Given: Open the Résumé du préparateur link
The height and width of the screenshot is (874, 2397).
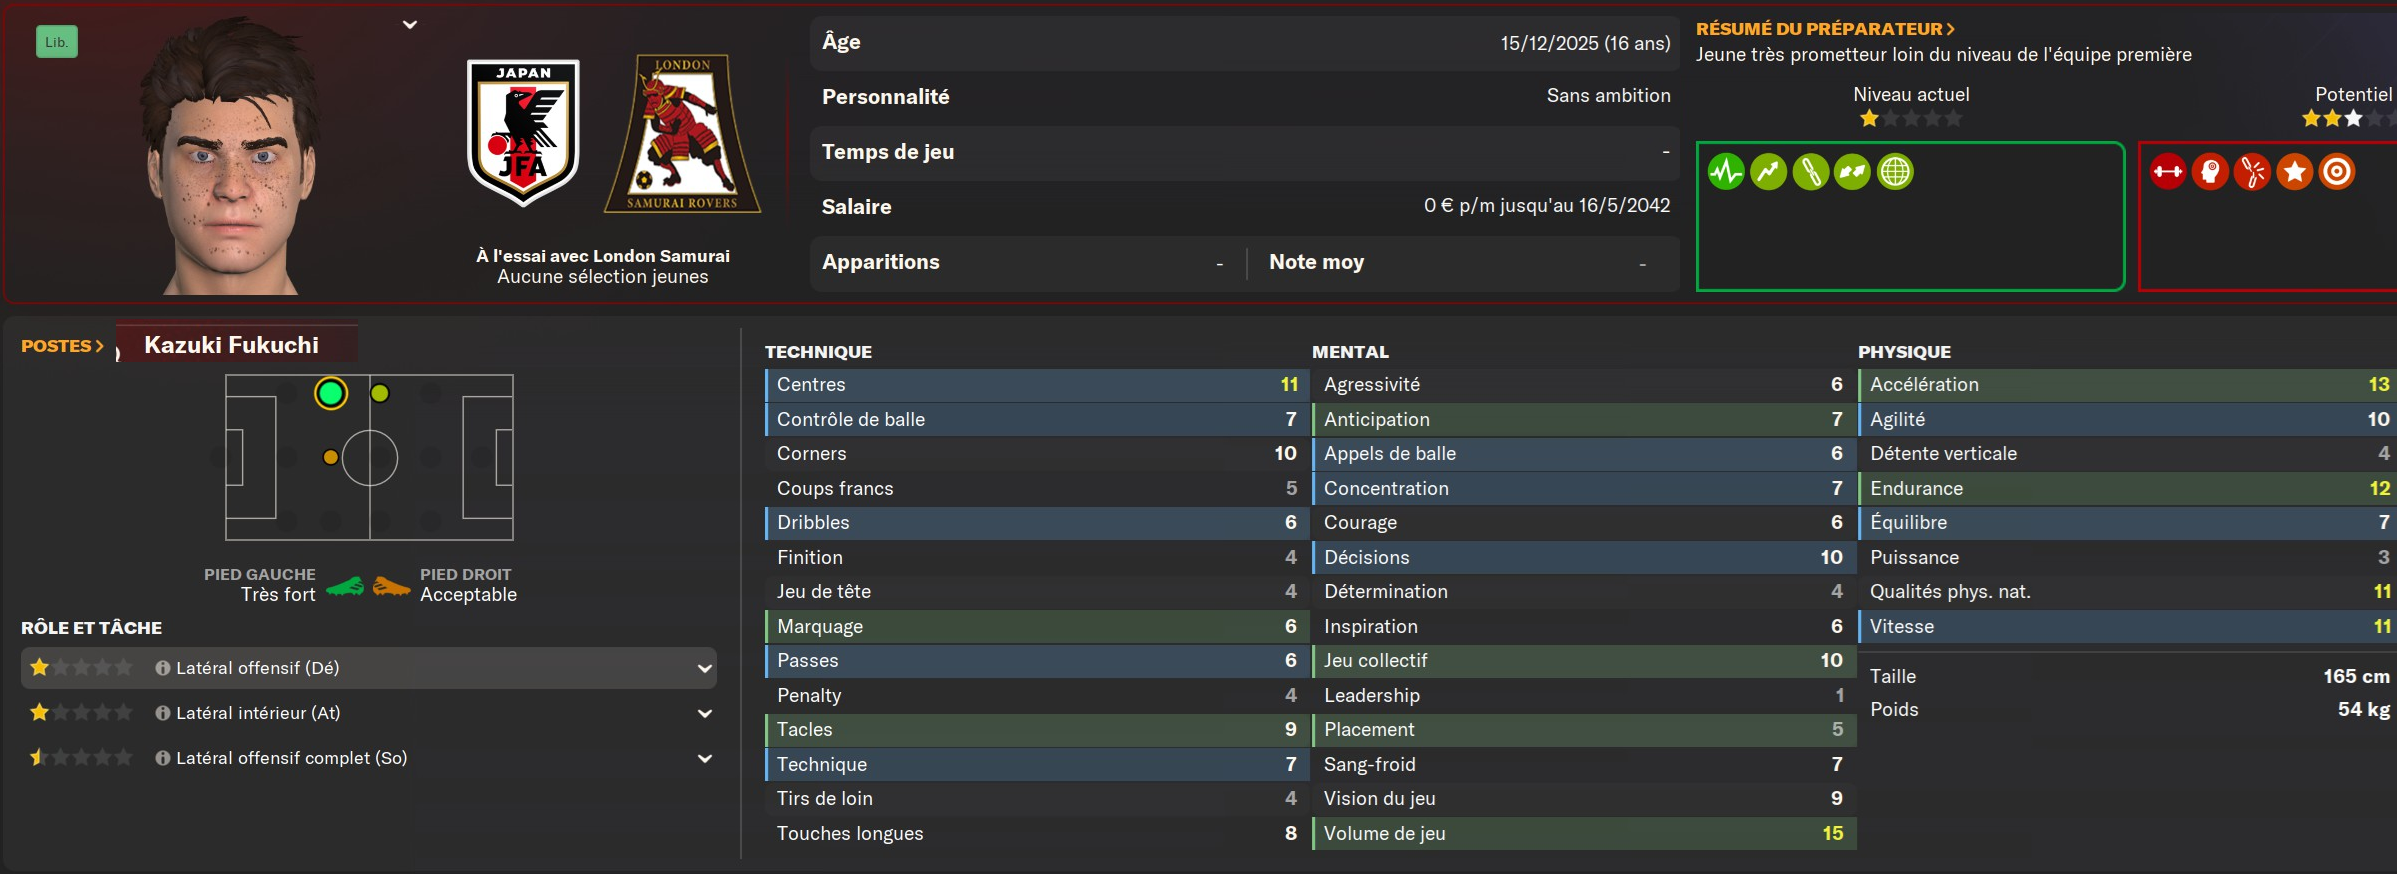Looking at the screenshot, I should (x=1824, y=29).
